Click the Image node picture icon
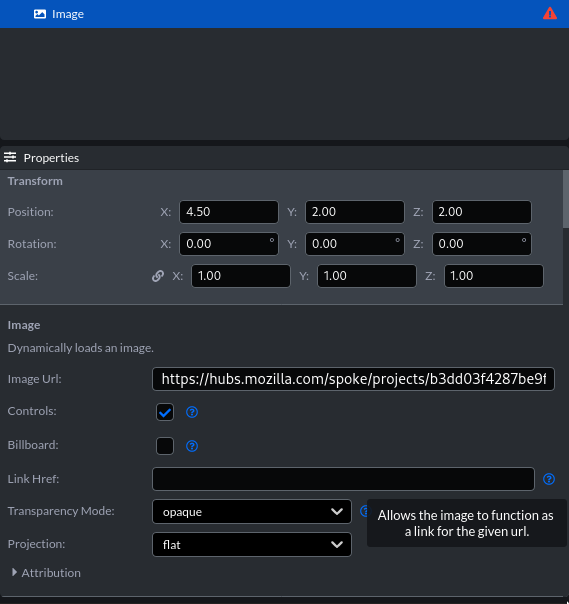The height and width of the screenshot is (604, 569). (x=40, y=14)
